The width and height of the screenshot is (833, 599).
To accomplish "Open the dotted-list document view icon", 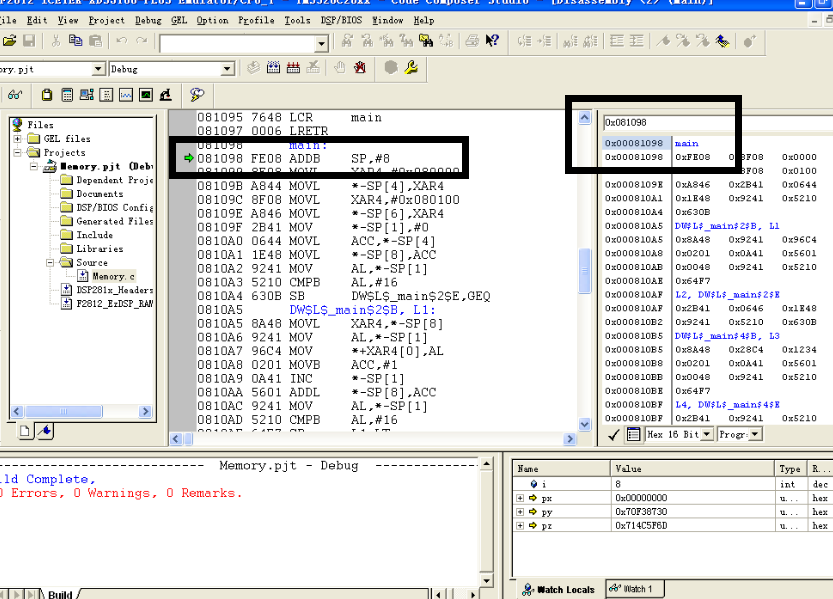I will click(106, 95).
